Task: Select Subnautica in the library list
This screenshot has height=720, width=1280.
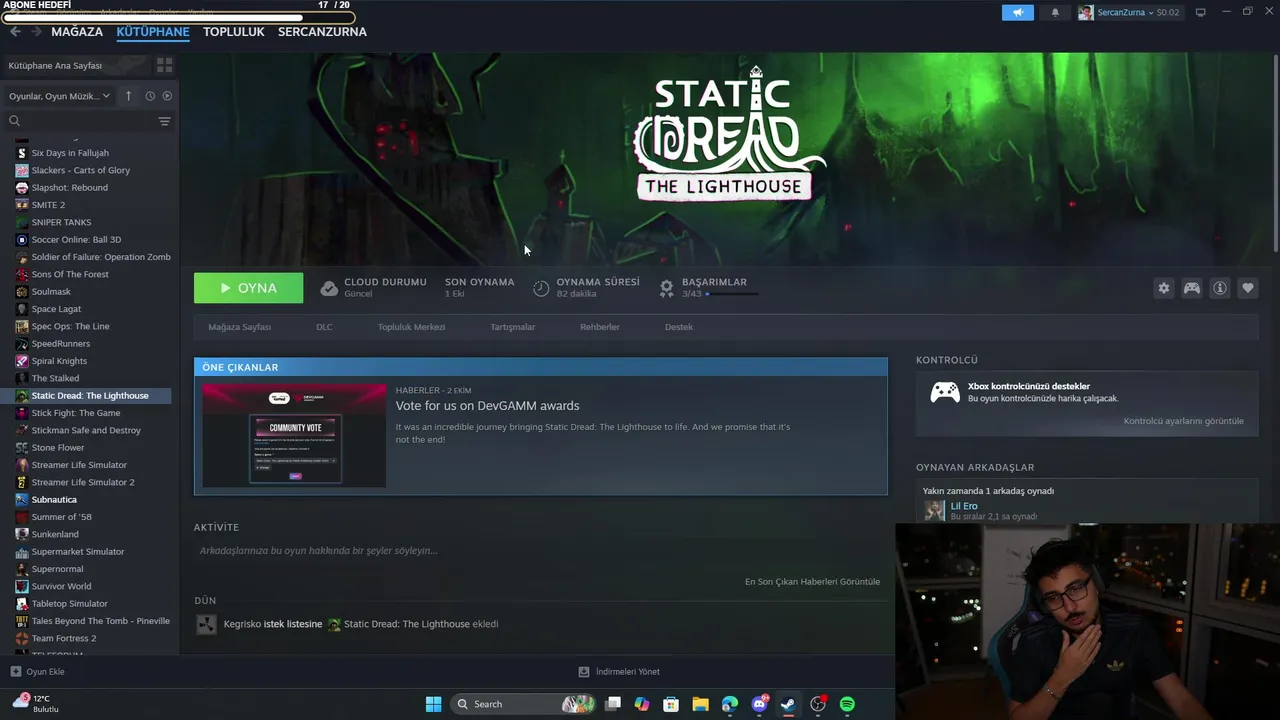Action: click(x=54, y=500)
